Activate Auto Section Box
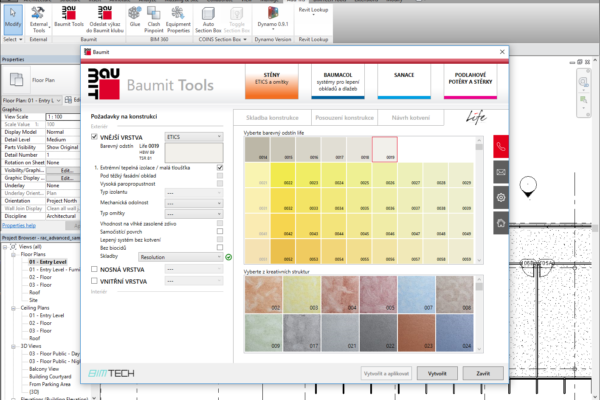This screenshot has height=400, width=600. (x=208, y=20)
